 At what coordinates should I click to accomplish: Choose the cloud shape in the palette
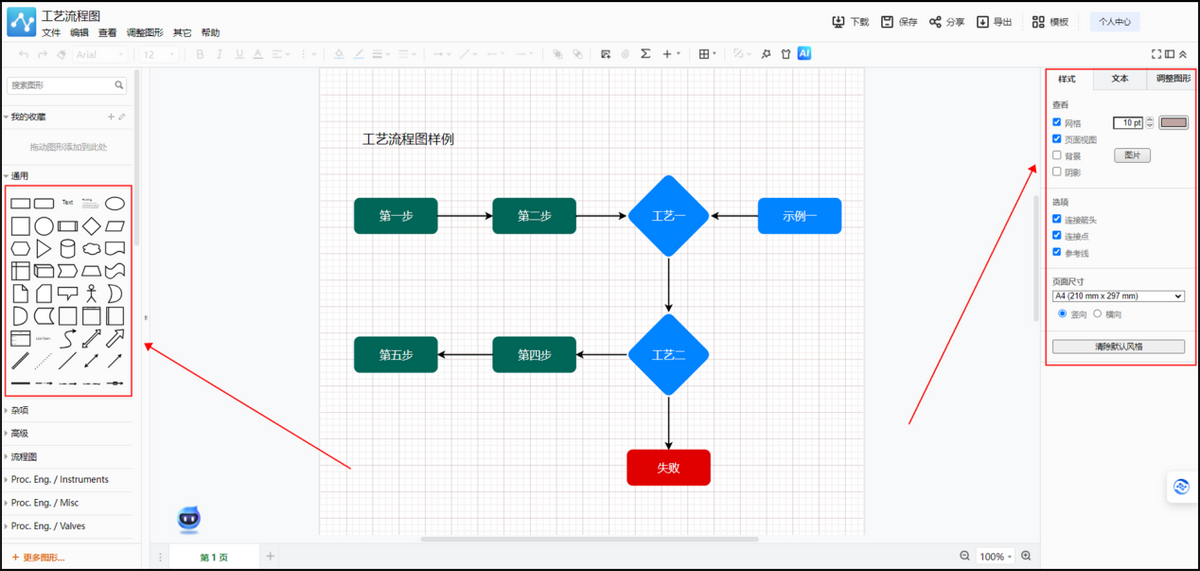pyautogui.click(x=91, y=248)
